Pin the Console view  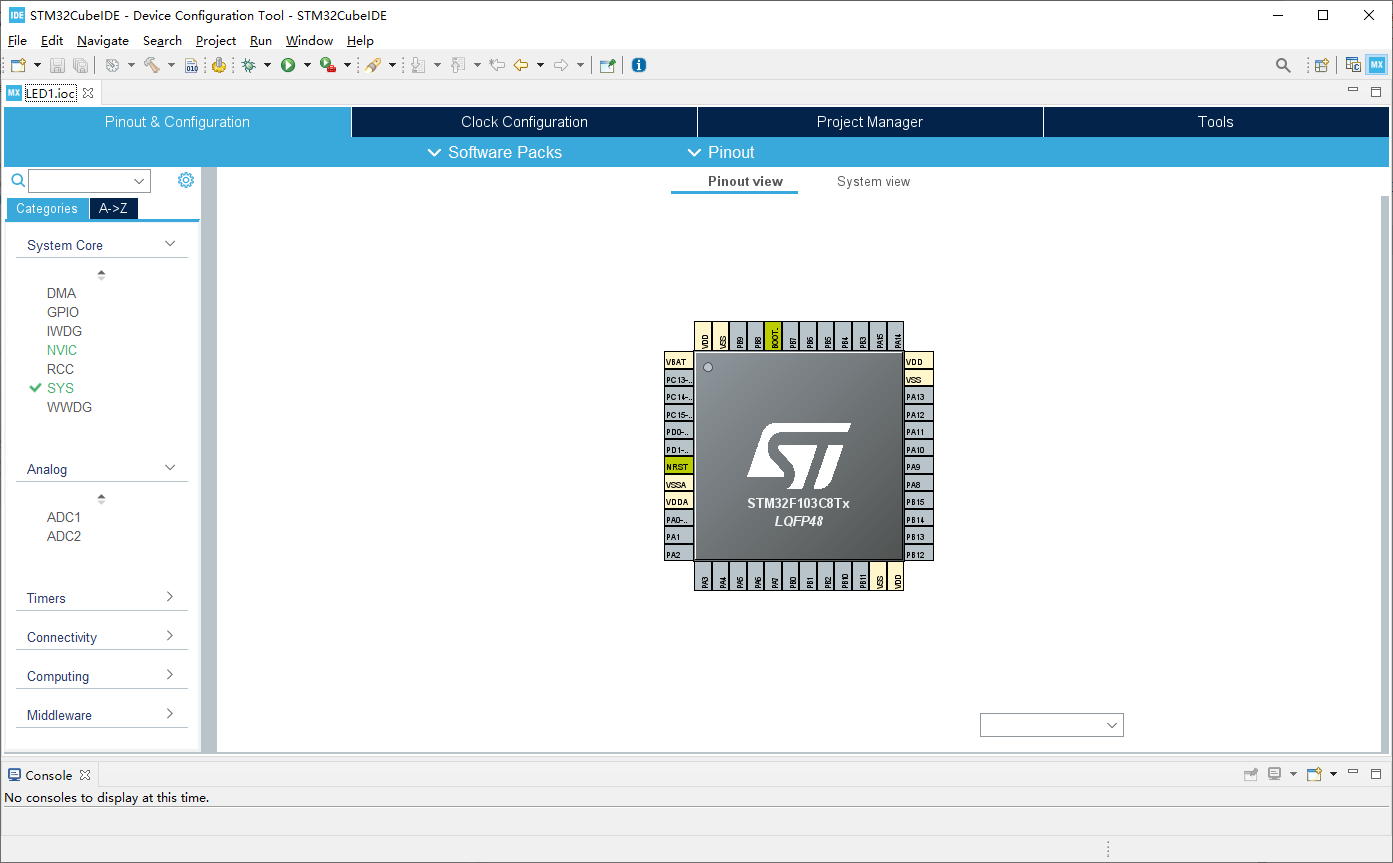(1251, 773)
